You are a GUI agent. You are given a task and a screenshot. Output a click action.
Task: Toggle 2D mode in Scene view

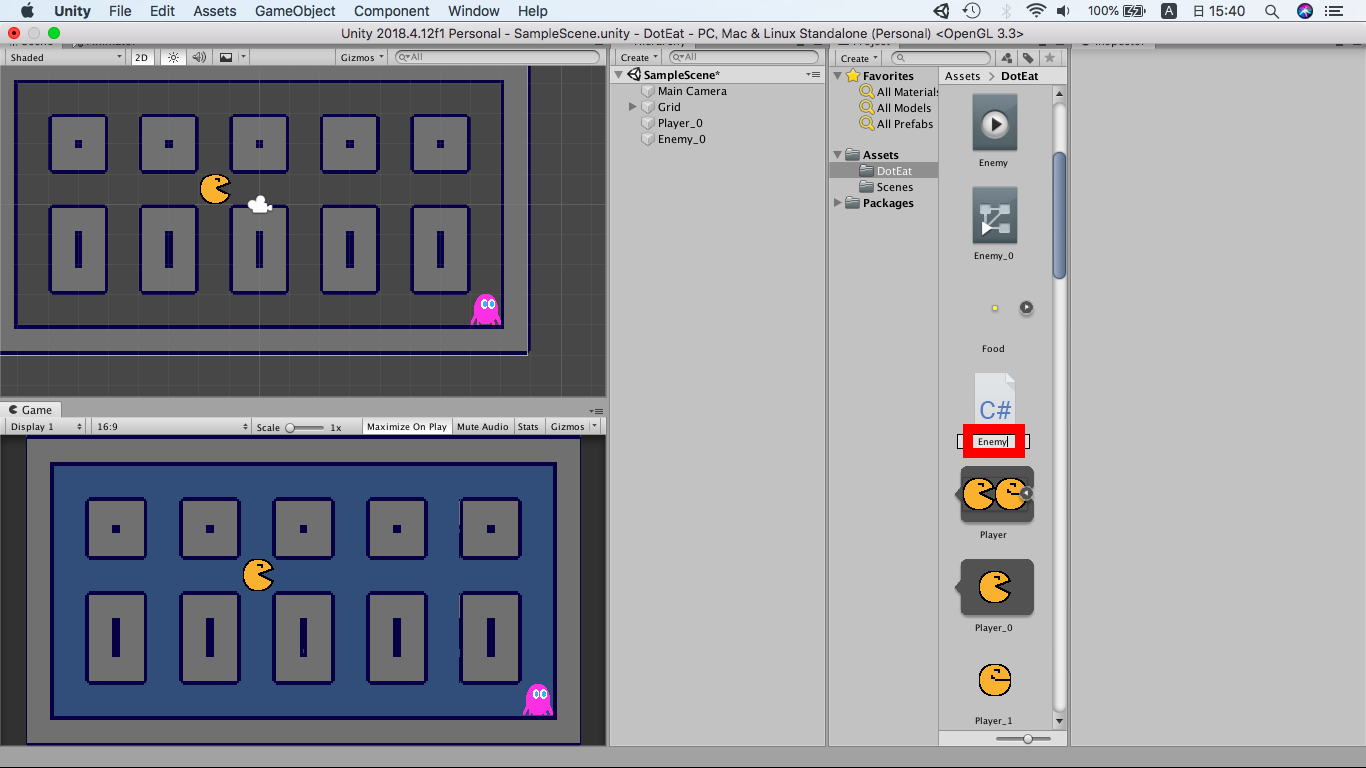pos(141,58)
